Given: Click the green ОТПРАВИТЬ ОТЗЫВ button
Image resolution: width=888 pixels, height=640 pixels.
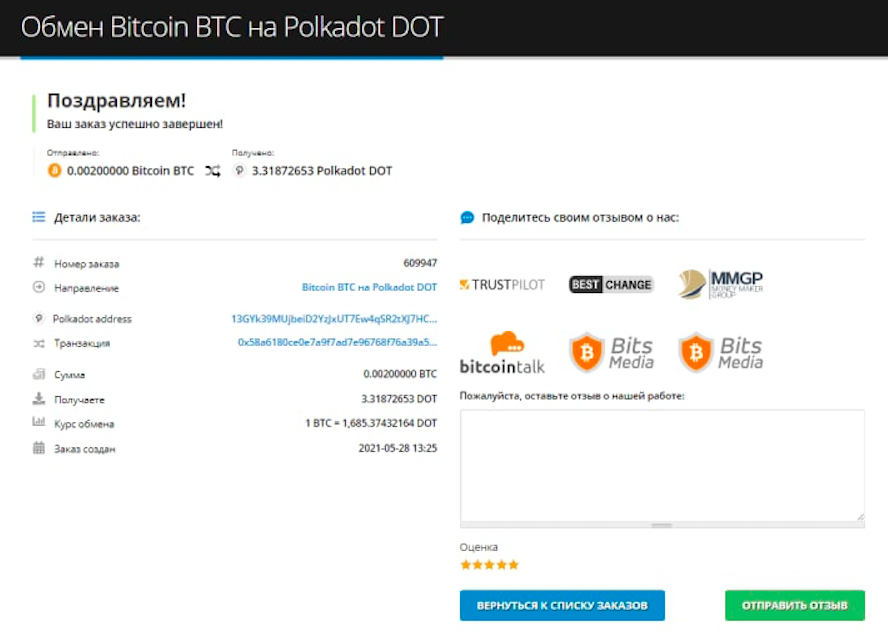Looking at the screenshot, I should tap(795, 605).
